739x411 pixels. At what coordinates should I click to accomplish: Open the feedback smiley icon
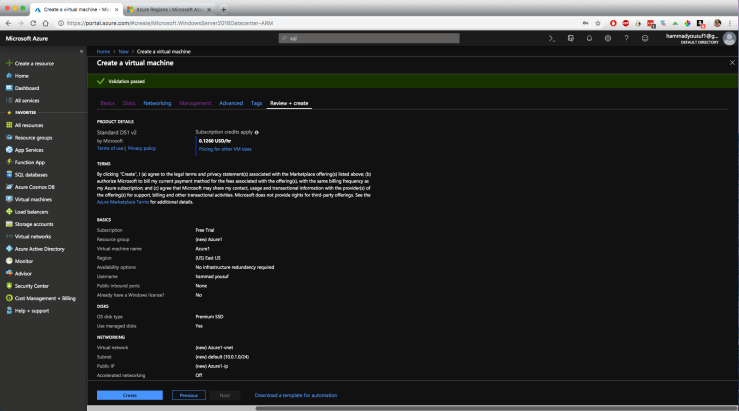[646, 38]
